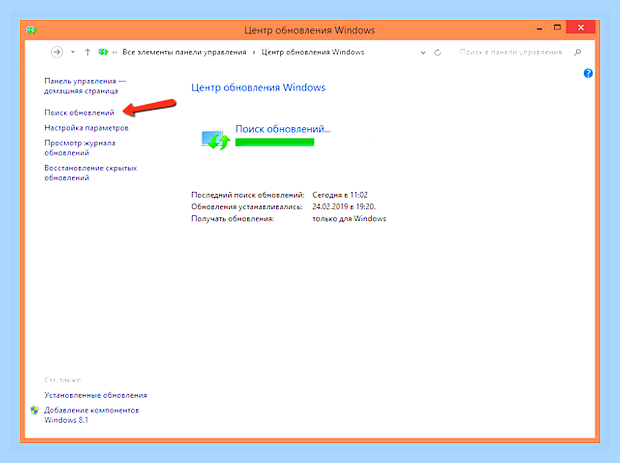The image size is (620, 463).
Task: Click the Windows Update icon in the address bar
Action: [x=103, y=52]
